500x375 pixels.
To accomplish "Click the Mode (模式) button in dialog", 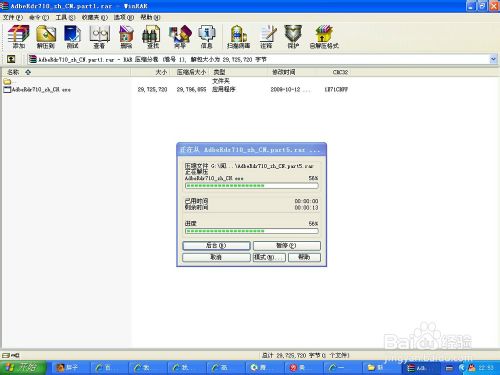I will pyautogui.click(x=269, y=257).
